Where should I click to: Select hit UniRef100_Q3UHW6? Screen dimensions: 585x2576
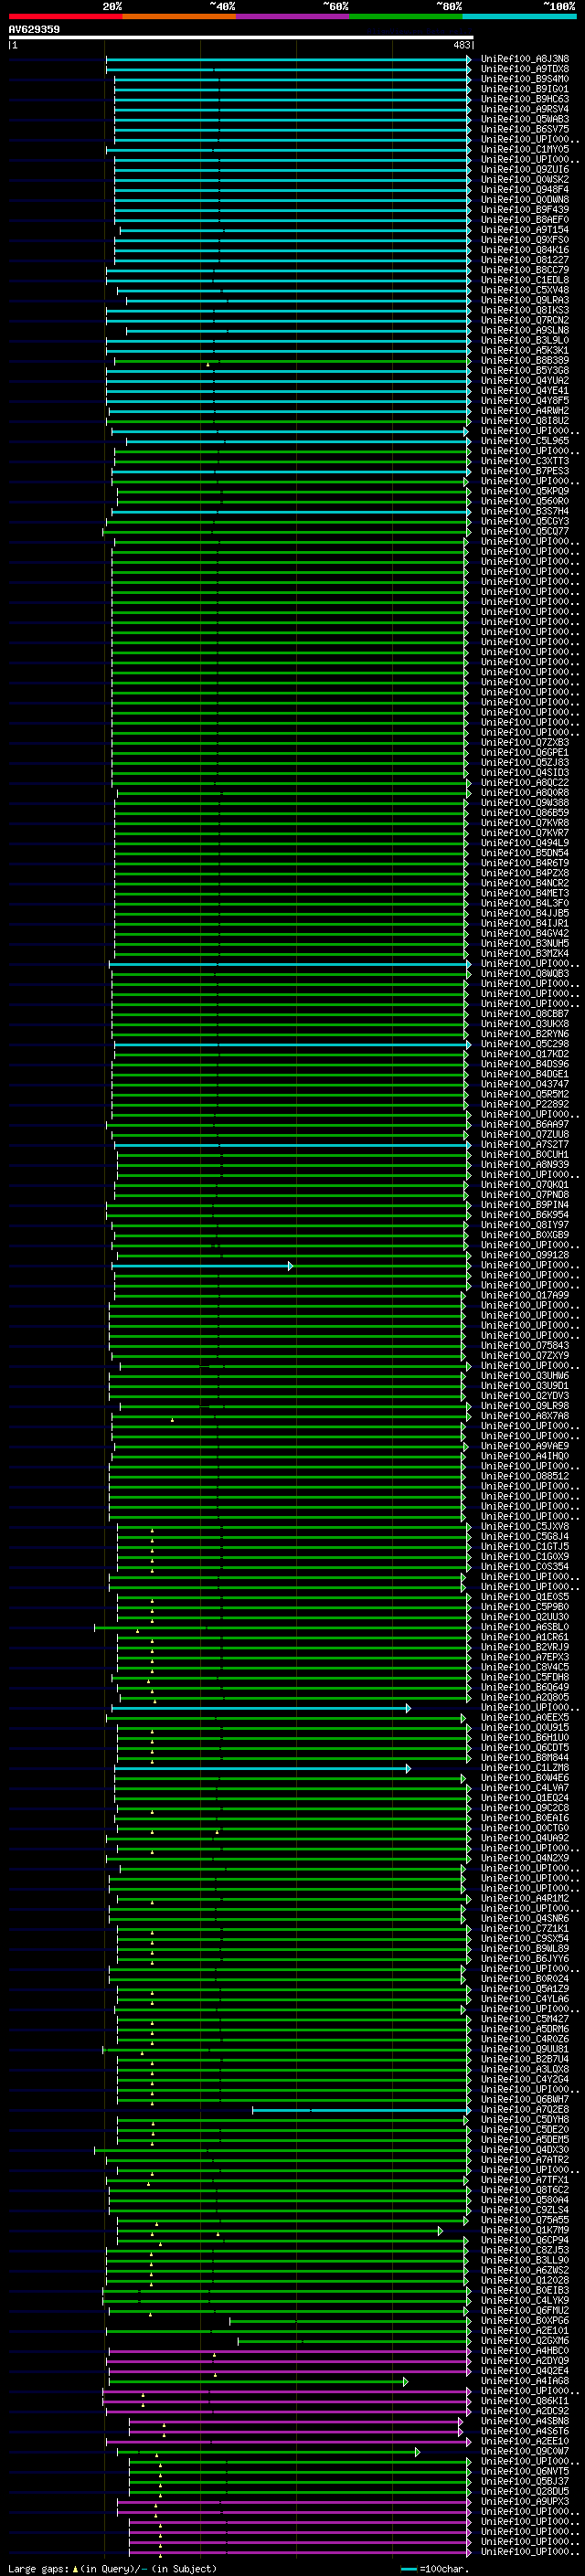pyautogui.click(x=525, y=1376)
